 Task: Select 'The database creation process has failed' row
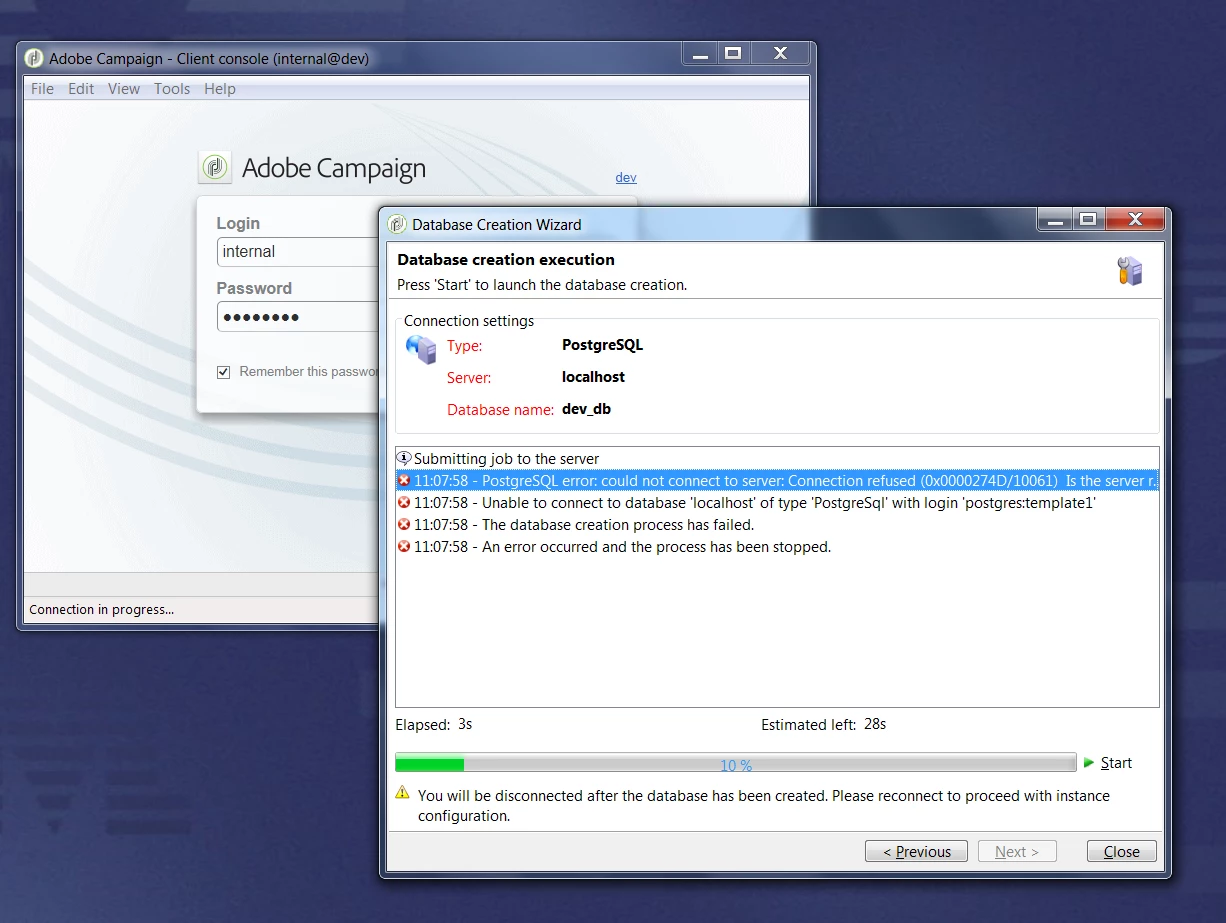point(777,525)
